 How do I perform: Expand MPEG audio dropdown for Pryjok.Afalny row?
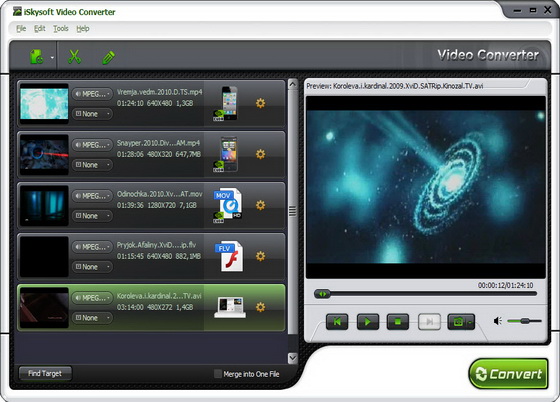point(92,247)
